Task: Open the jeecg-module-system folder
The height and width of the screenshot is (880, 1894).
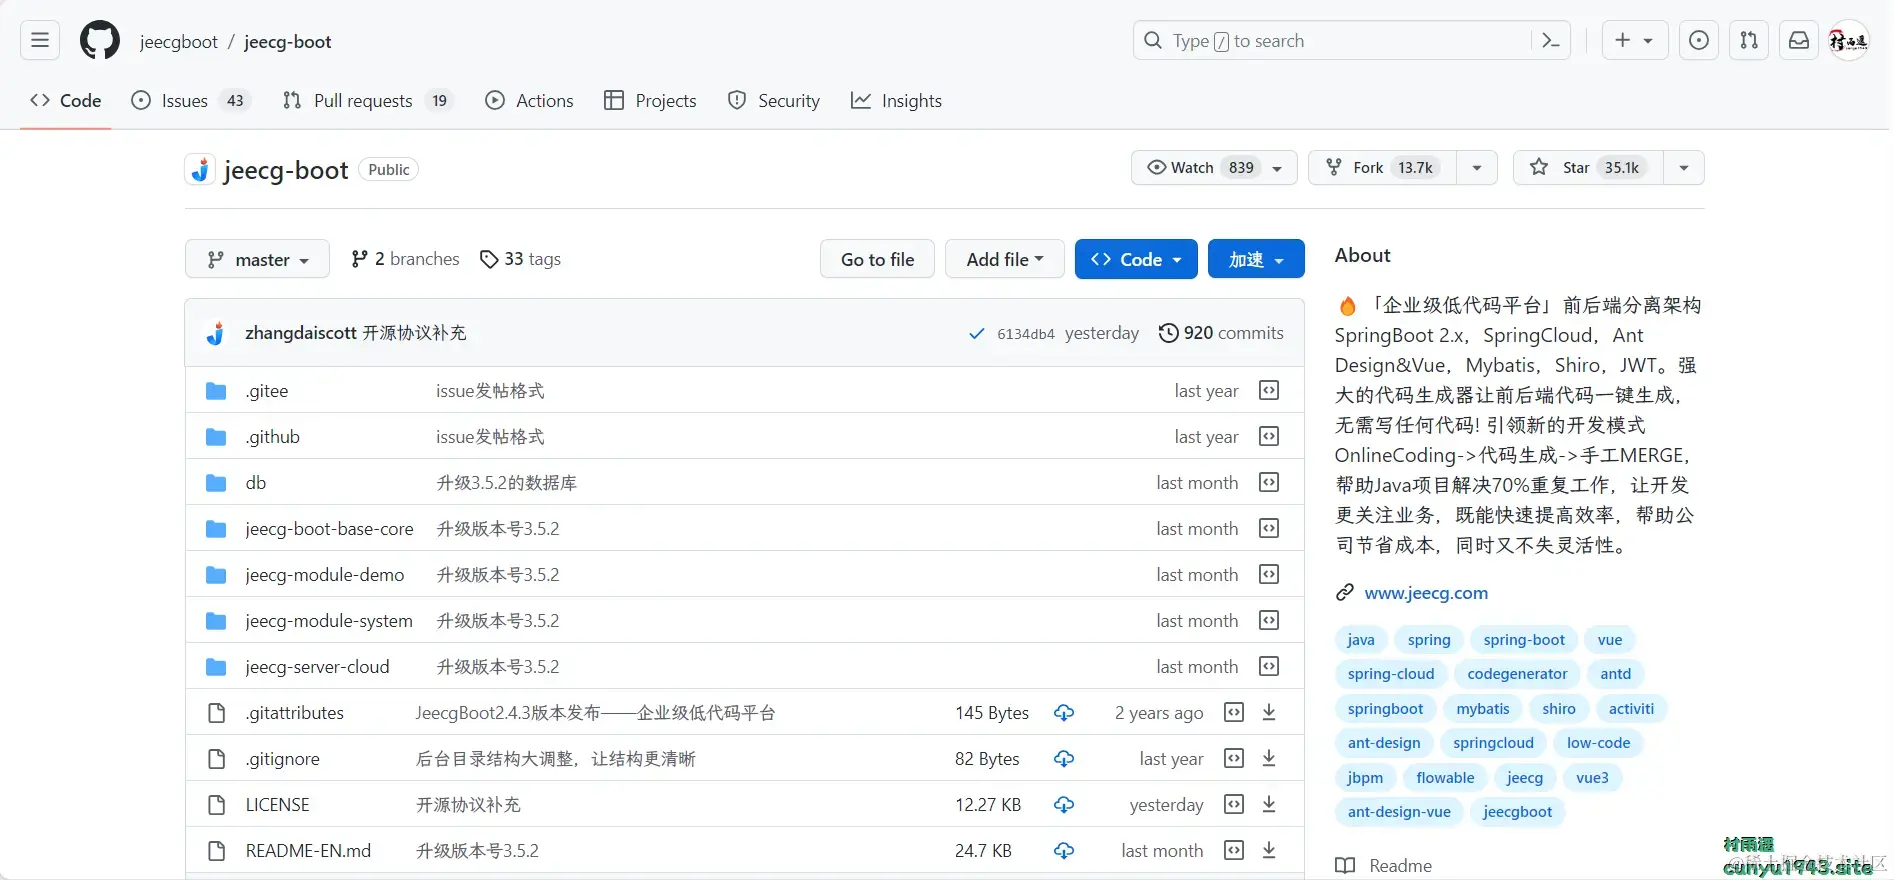Action: point(329,621)
